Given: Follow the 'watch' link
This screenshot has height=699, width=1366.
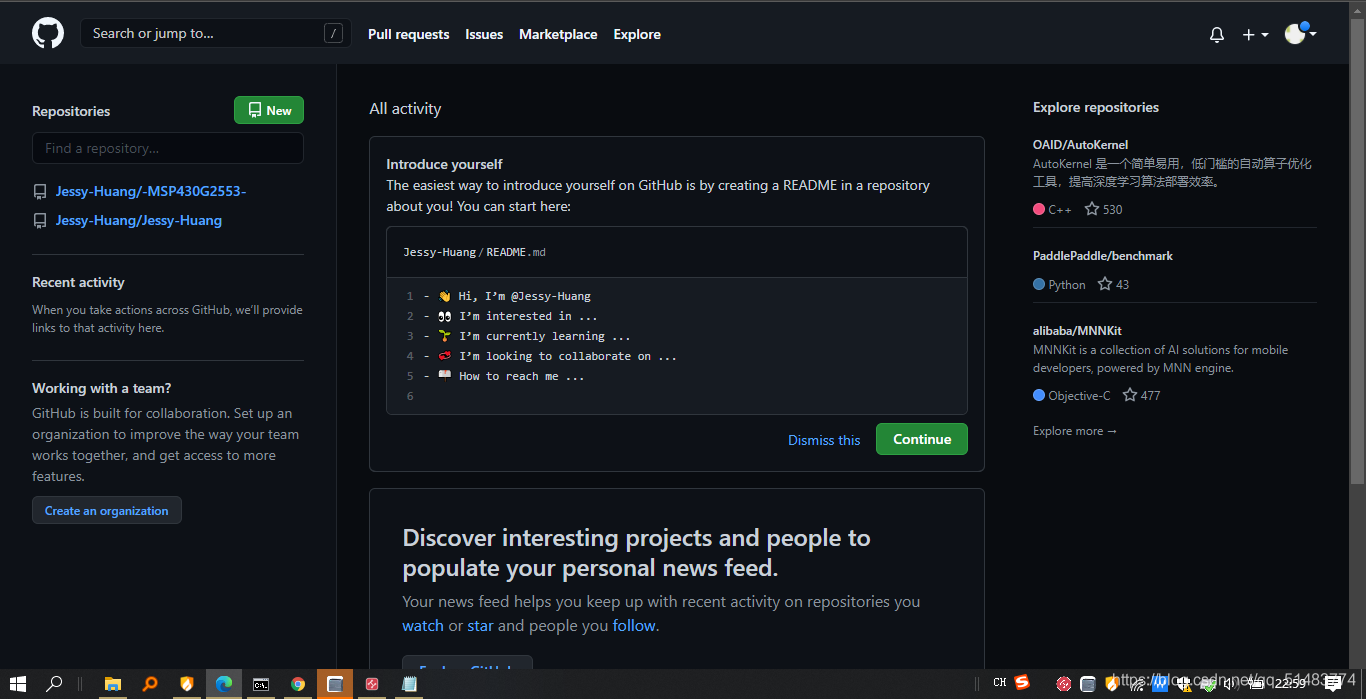Looking at the screenshot, I should 423,625.
